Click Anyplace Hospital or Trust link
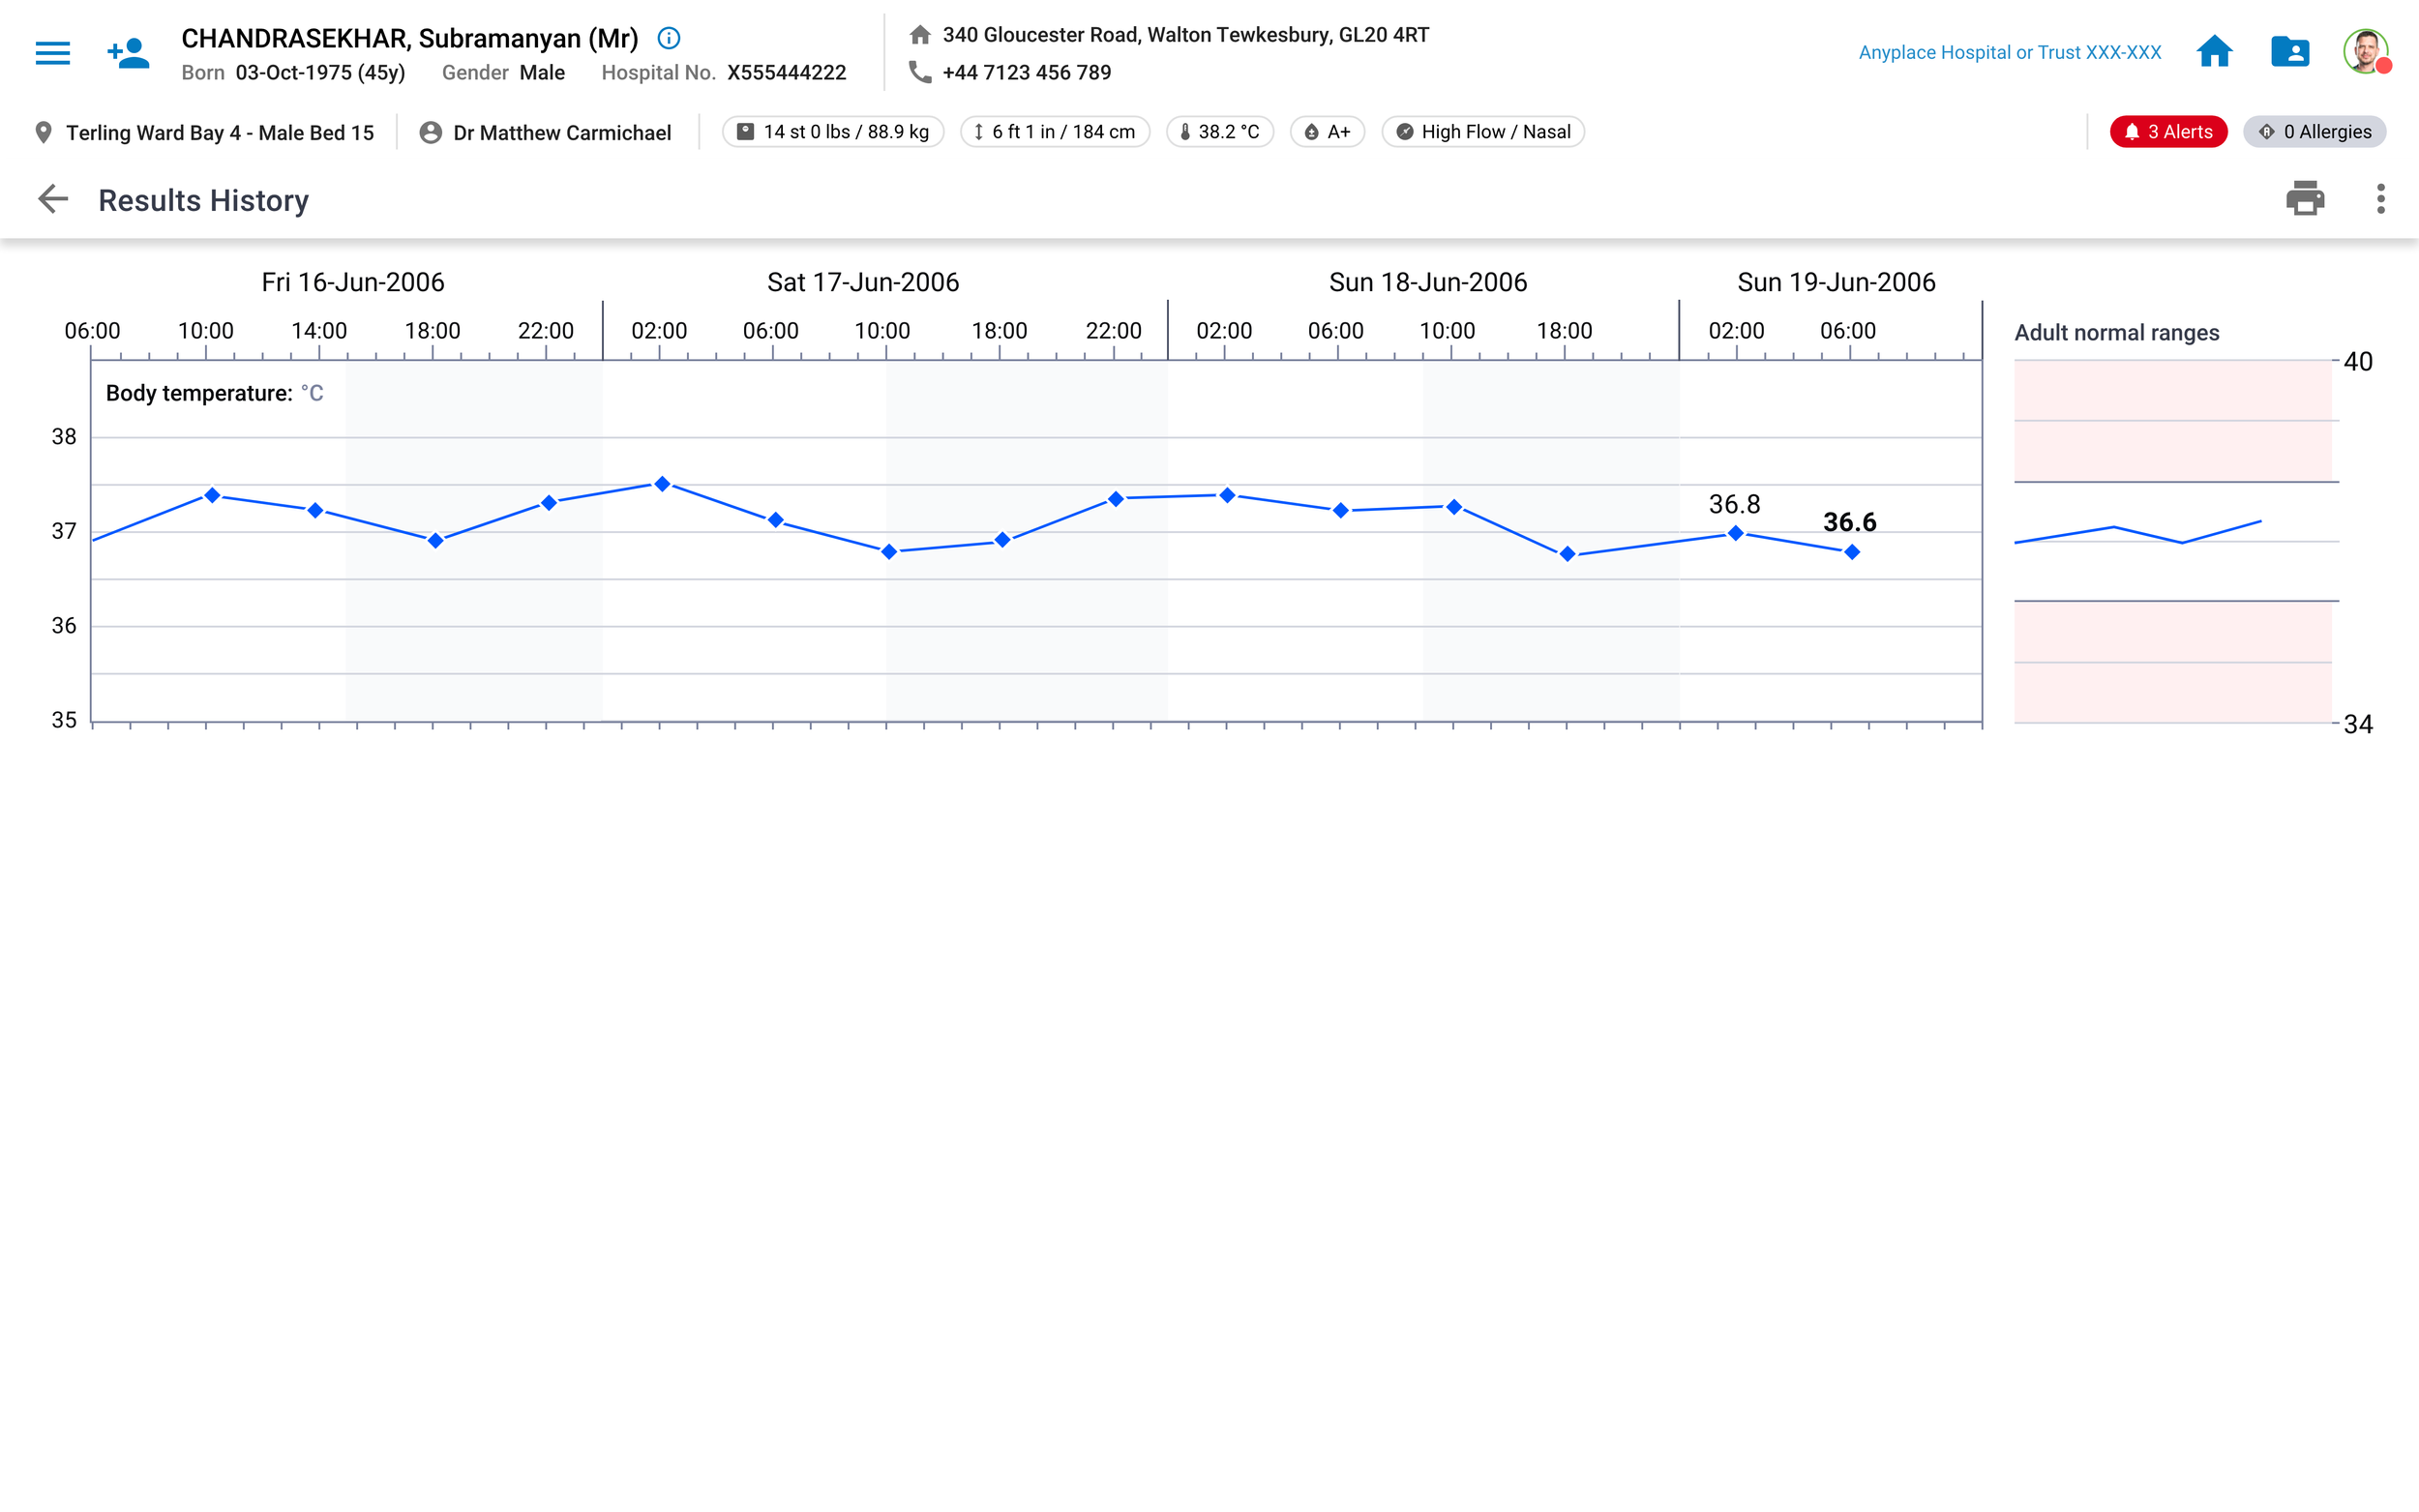Screen dimensions: 2419x1512 pos(2009,52)
